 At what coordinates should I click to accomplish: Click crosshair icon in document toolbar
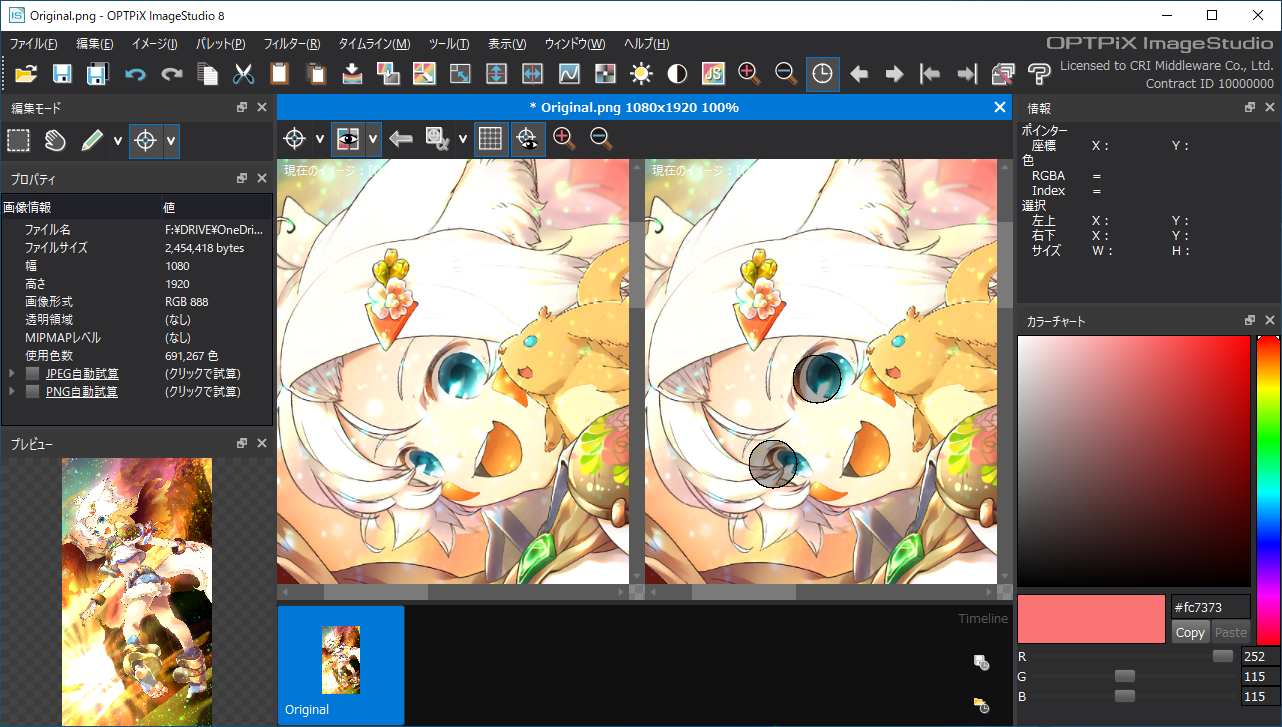click(x=295, y=139)
